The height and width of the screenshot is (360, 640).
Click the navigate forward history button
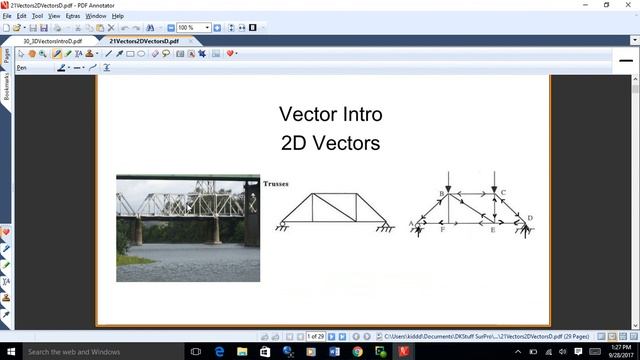[x=367, y=337]
